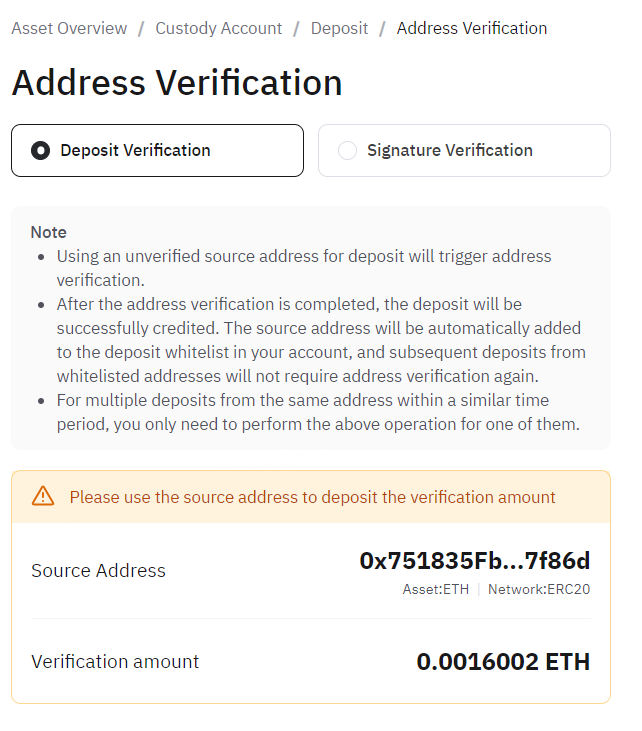Screen dimensions: 642x731
Task: Click the Source Address field label
Action: click(x=98, y=571)
